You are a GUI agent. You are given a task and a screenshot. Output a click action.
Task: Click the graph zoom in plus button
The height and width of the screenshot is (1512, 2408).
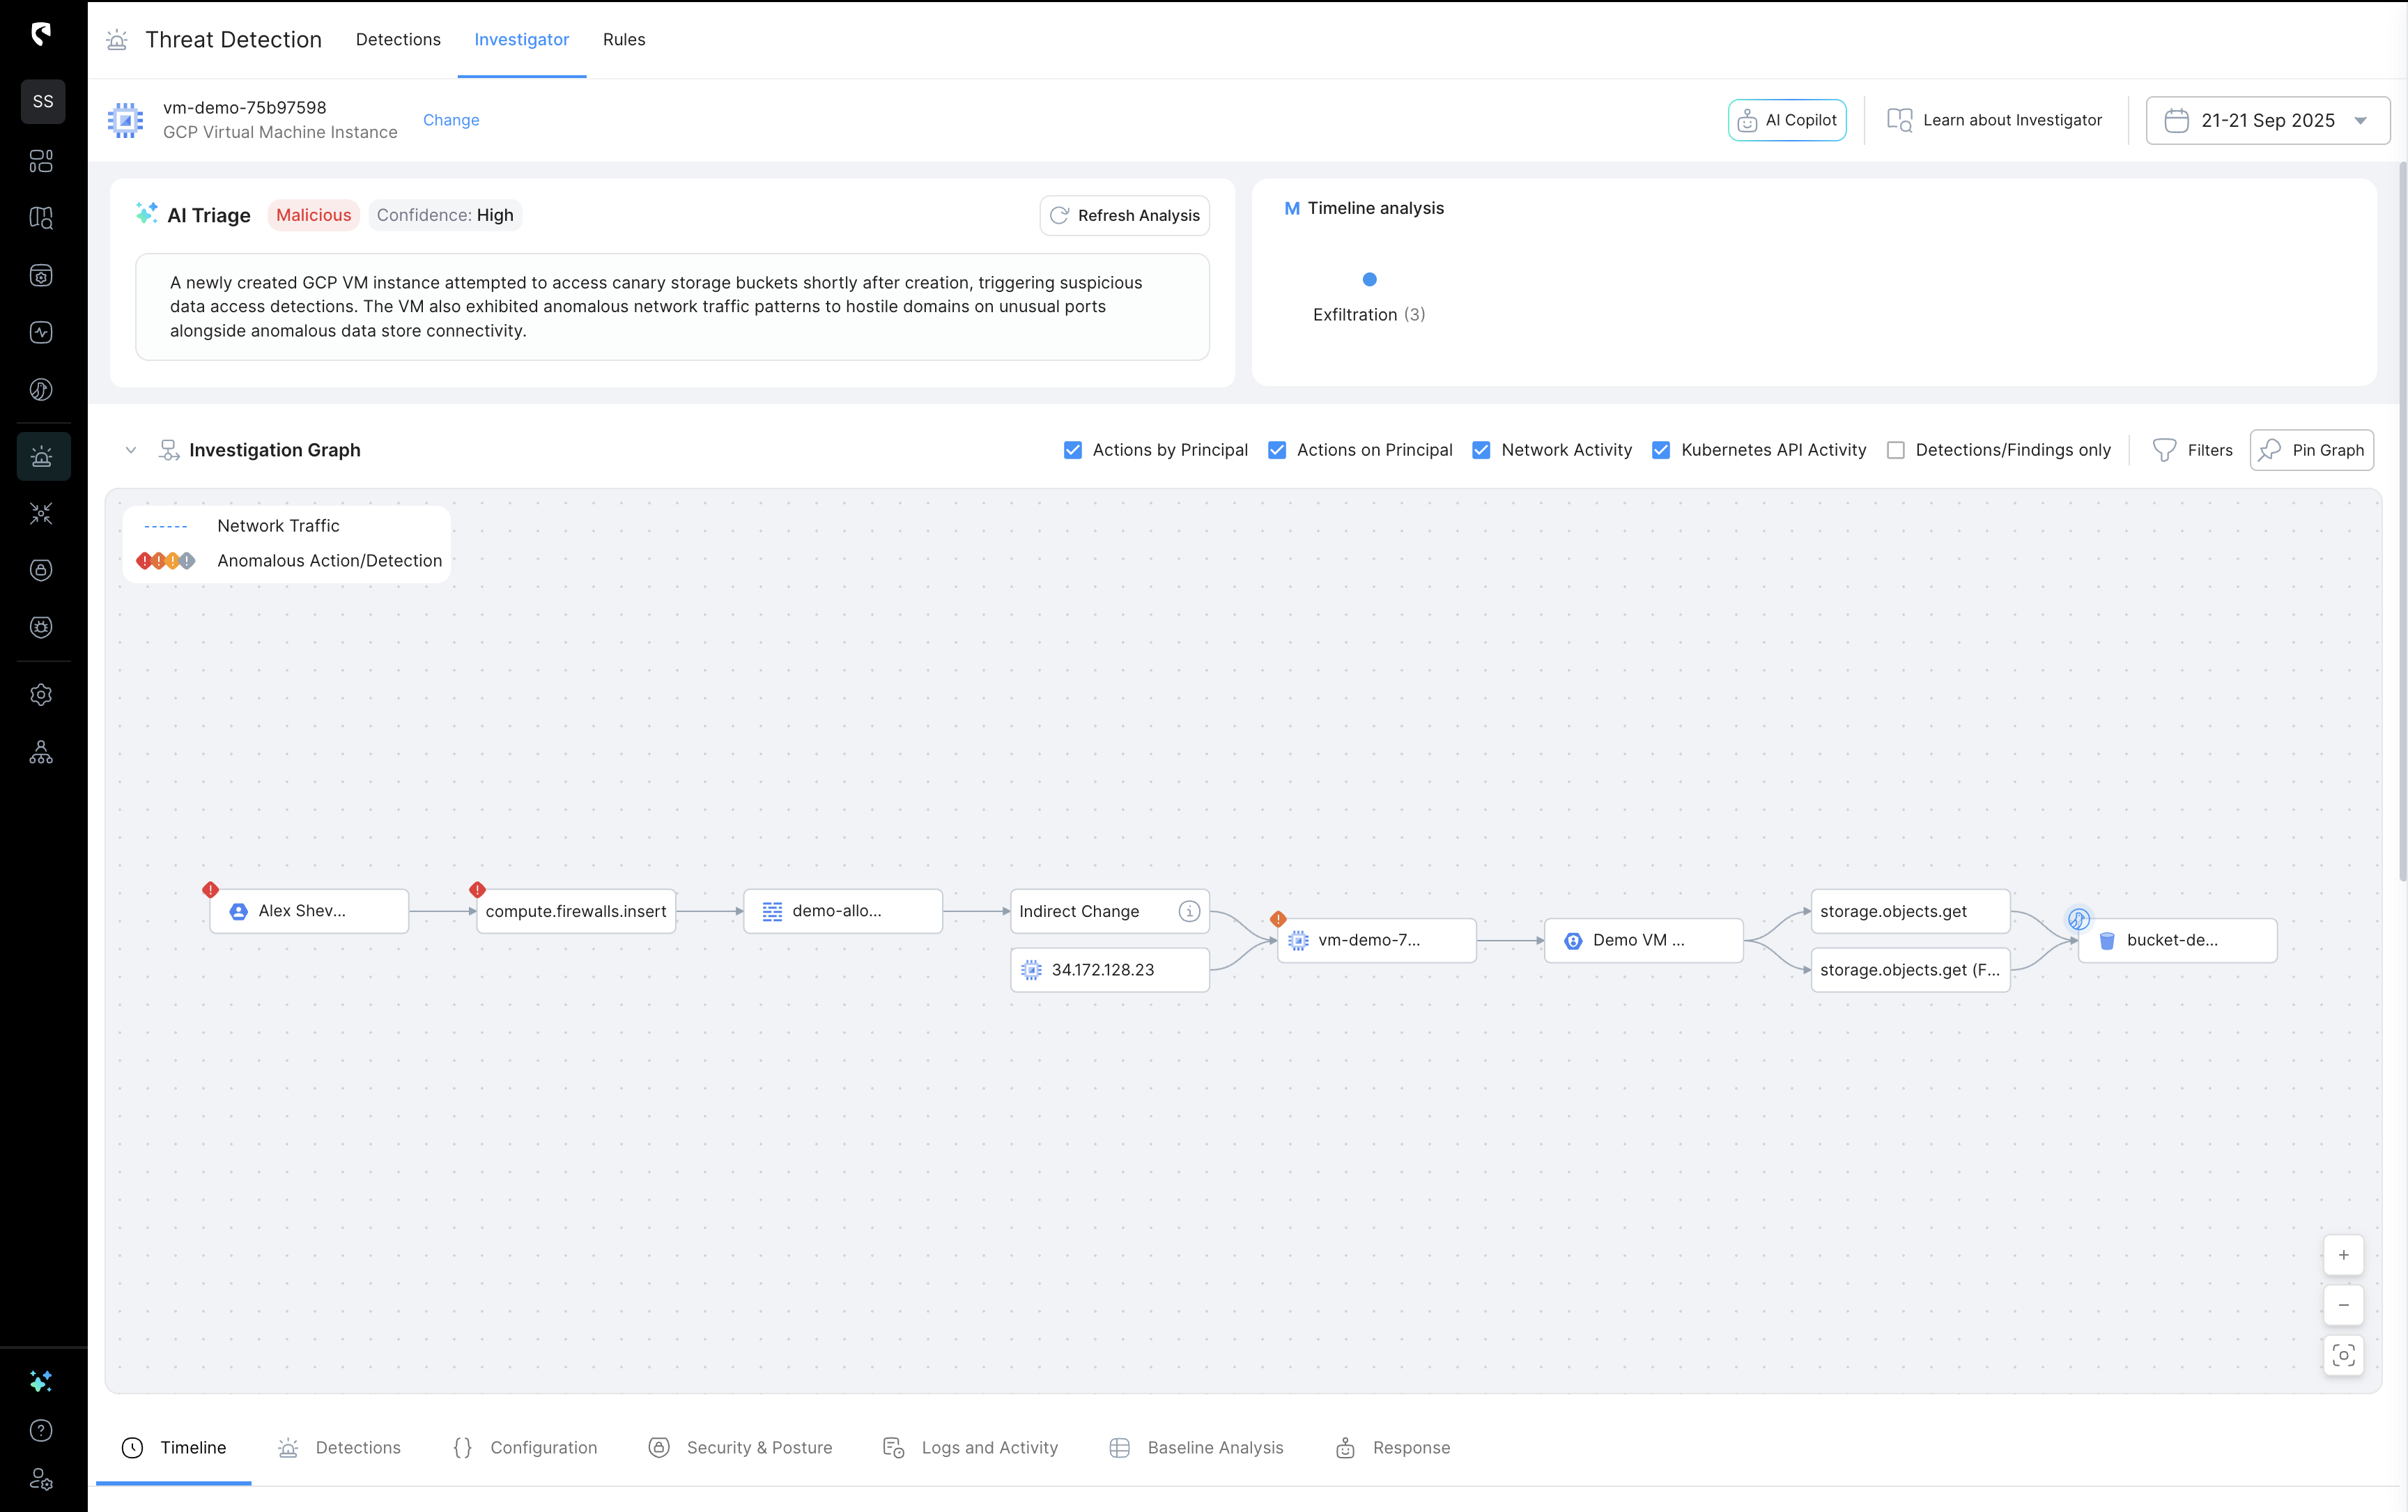pos(2343,1255)
